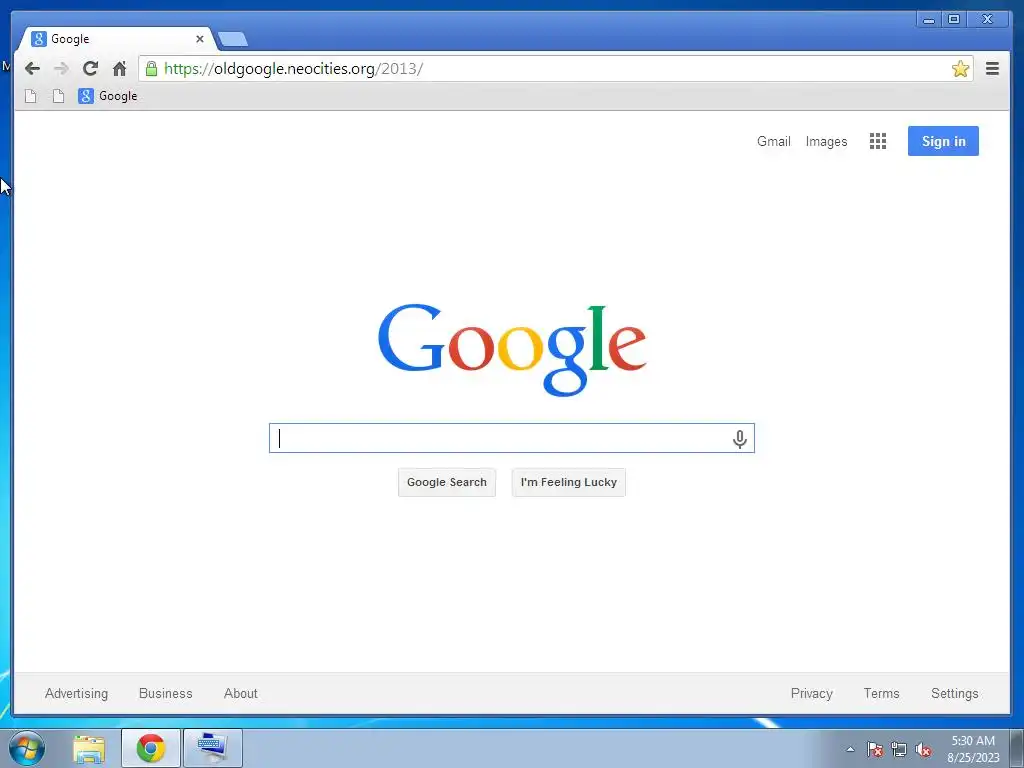Open Windows Explorer from the taskbar
Image resolution: width=1024 pixels, height=768 pixels.
pyautogui.click(x=89, y=748)
